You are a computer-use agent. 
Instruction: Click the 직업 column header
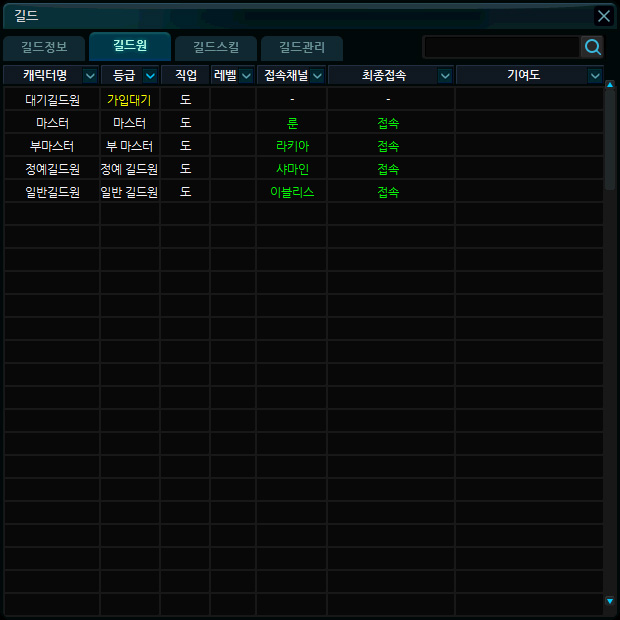(x=185, y=75)
